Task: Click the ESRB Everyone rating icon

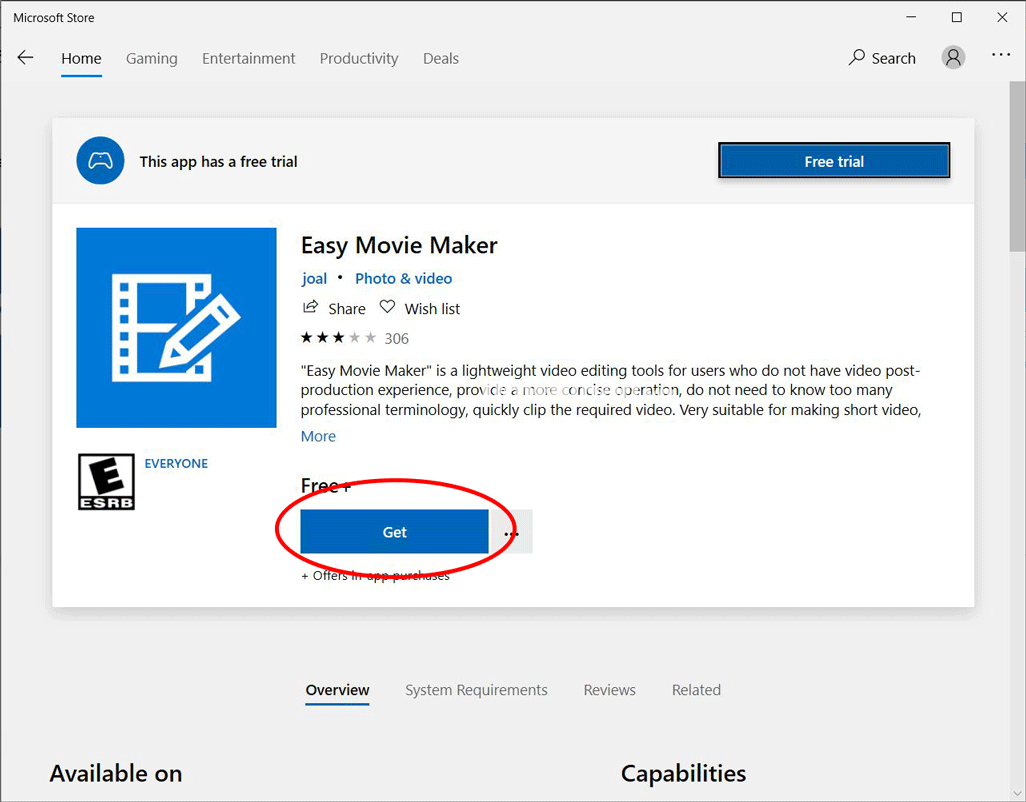Action: click(106, 481)
